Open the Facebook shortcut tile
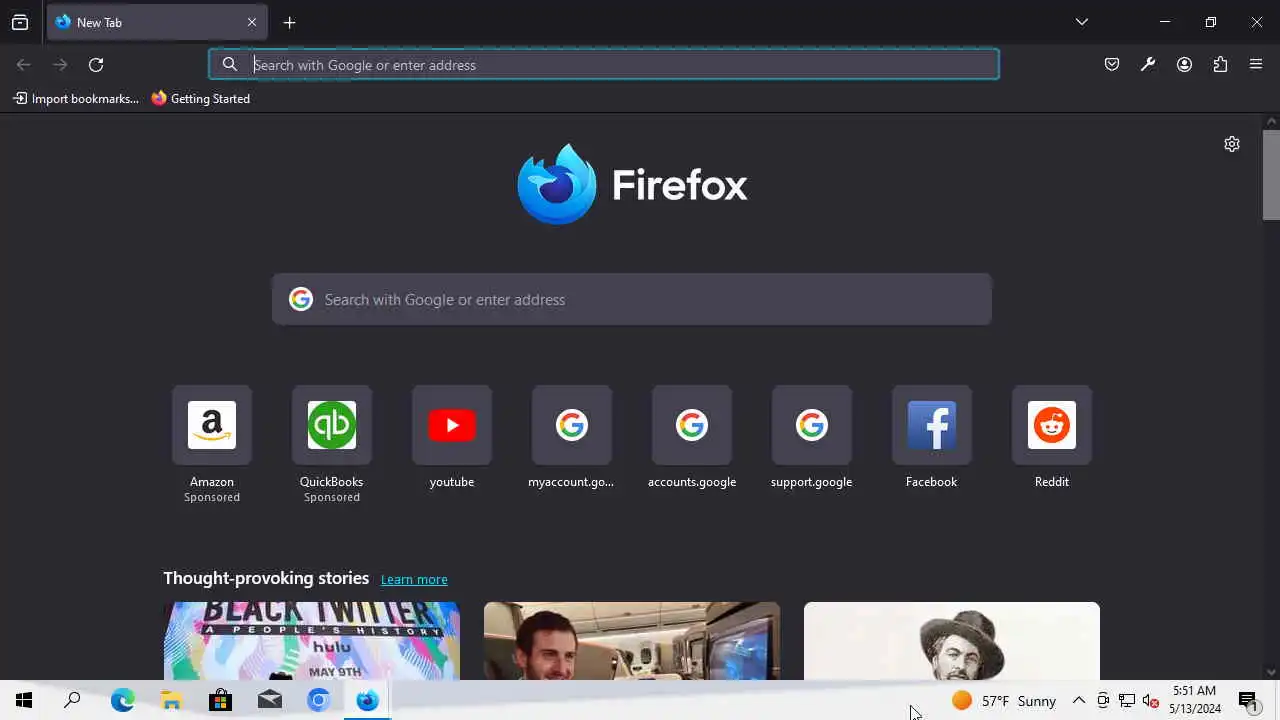 (932, 438)
